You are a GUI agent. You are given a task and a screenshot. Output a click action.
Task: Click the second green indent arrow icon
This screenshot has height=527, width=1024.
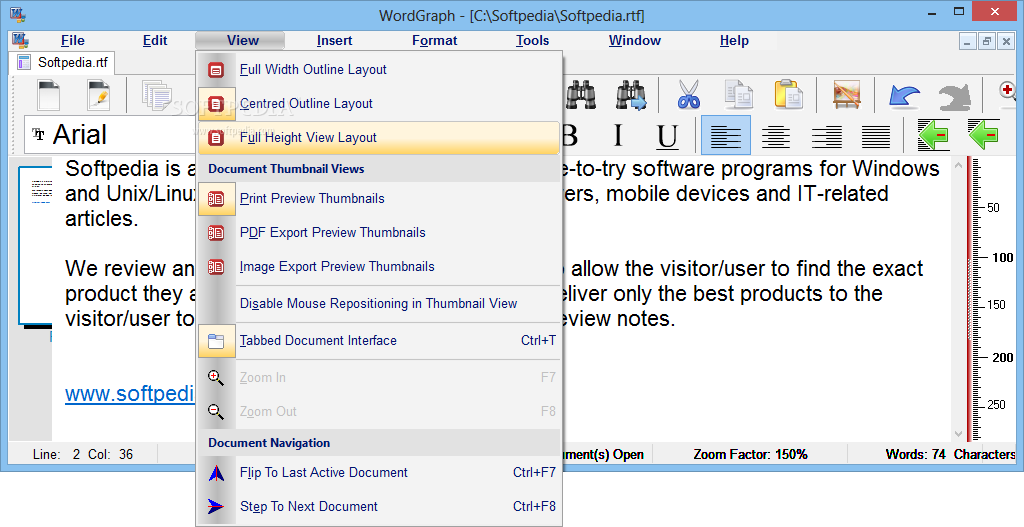pos(984,135)
